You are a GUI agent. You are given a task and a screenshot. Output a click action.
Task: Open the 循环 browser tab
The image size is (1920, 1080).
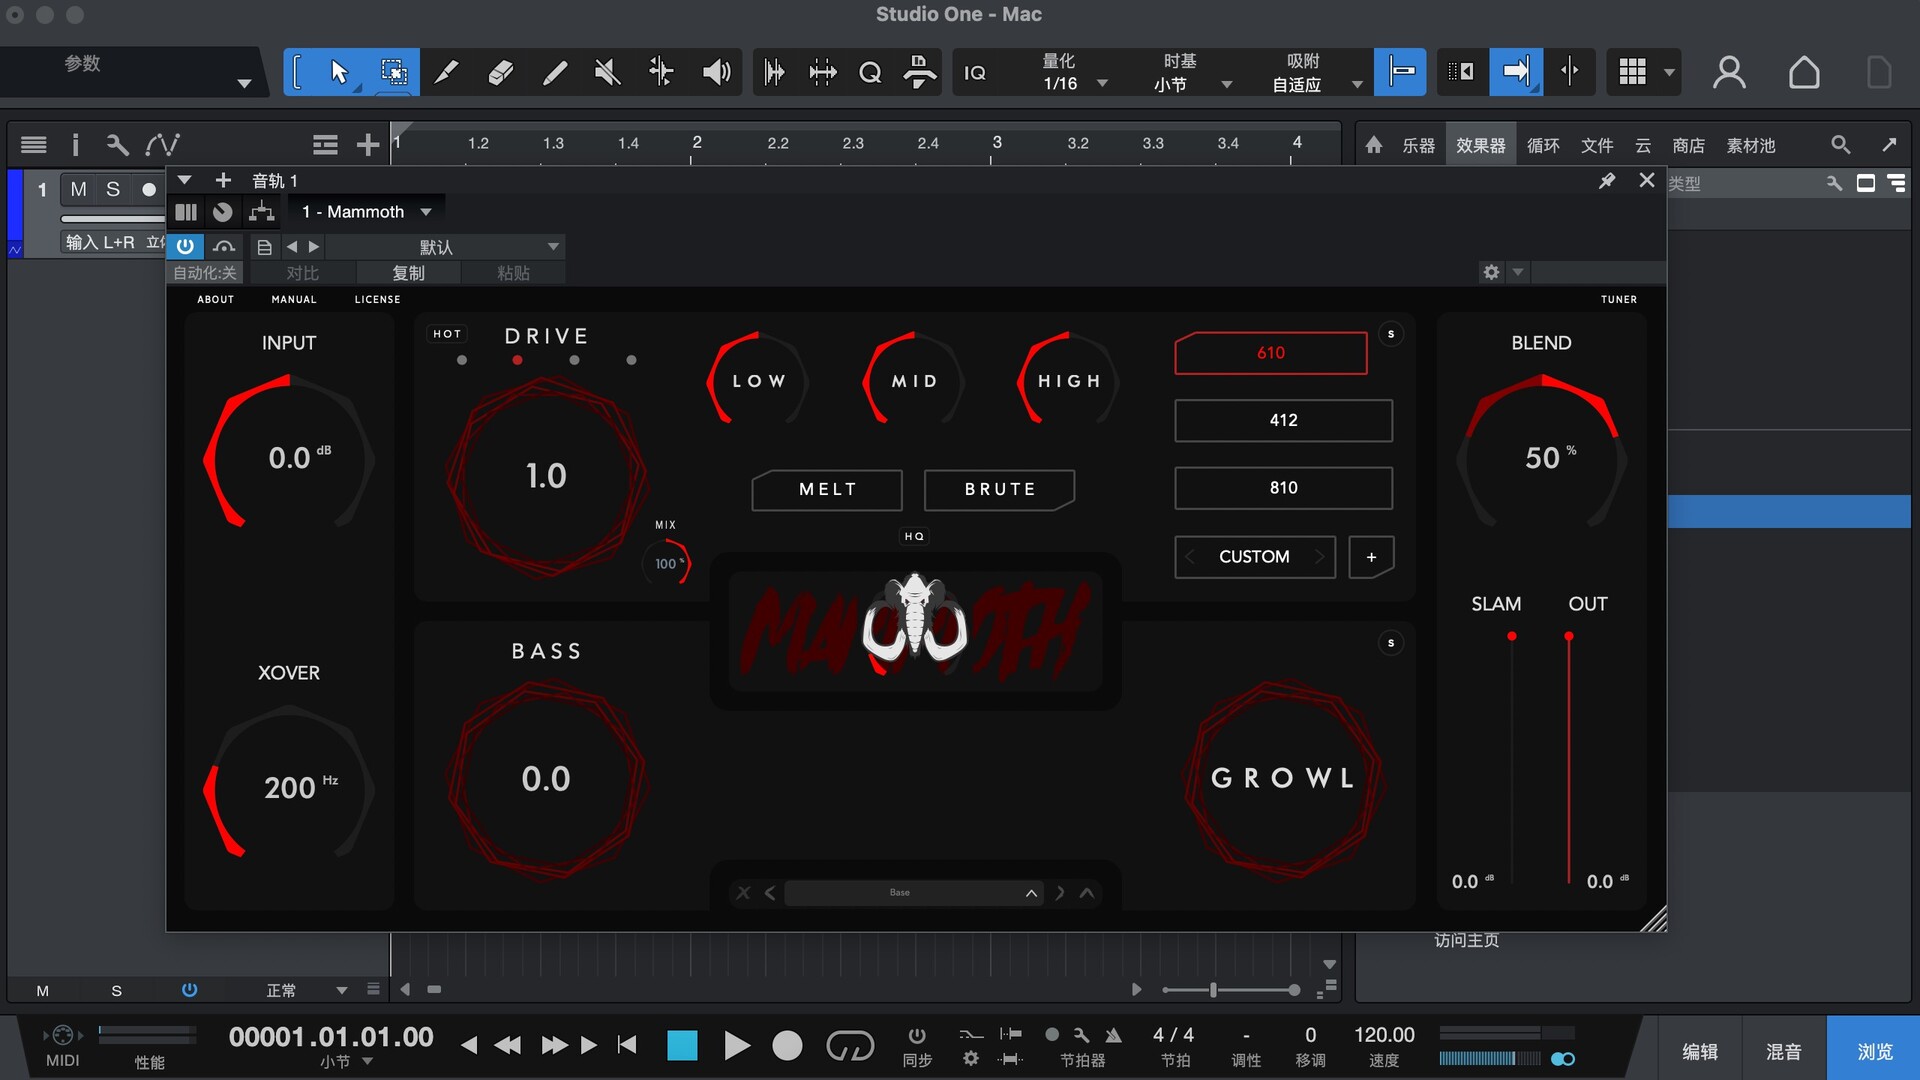[x=1543, y=146]
